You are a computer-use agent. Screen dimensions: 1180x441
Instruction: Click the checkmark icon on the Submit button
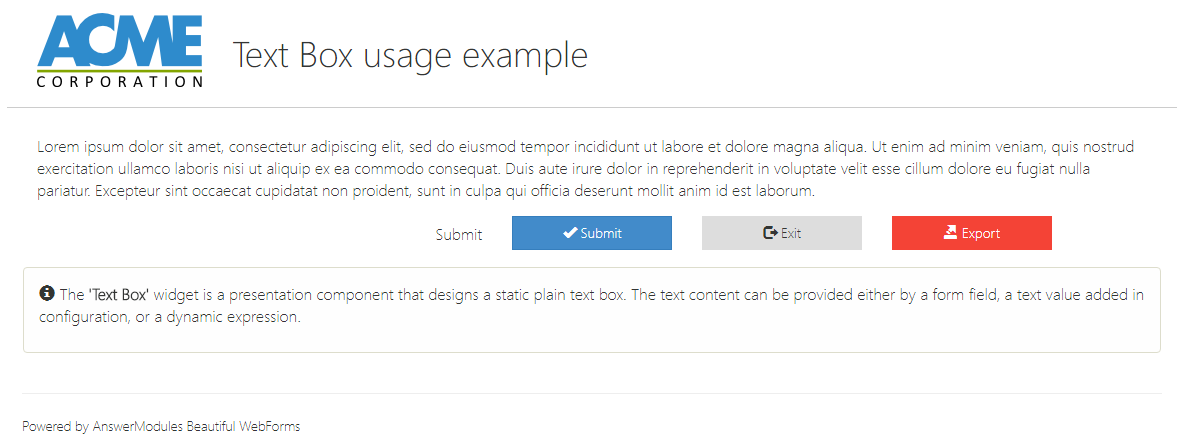(570, 233)
